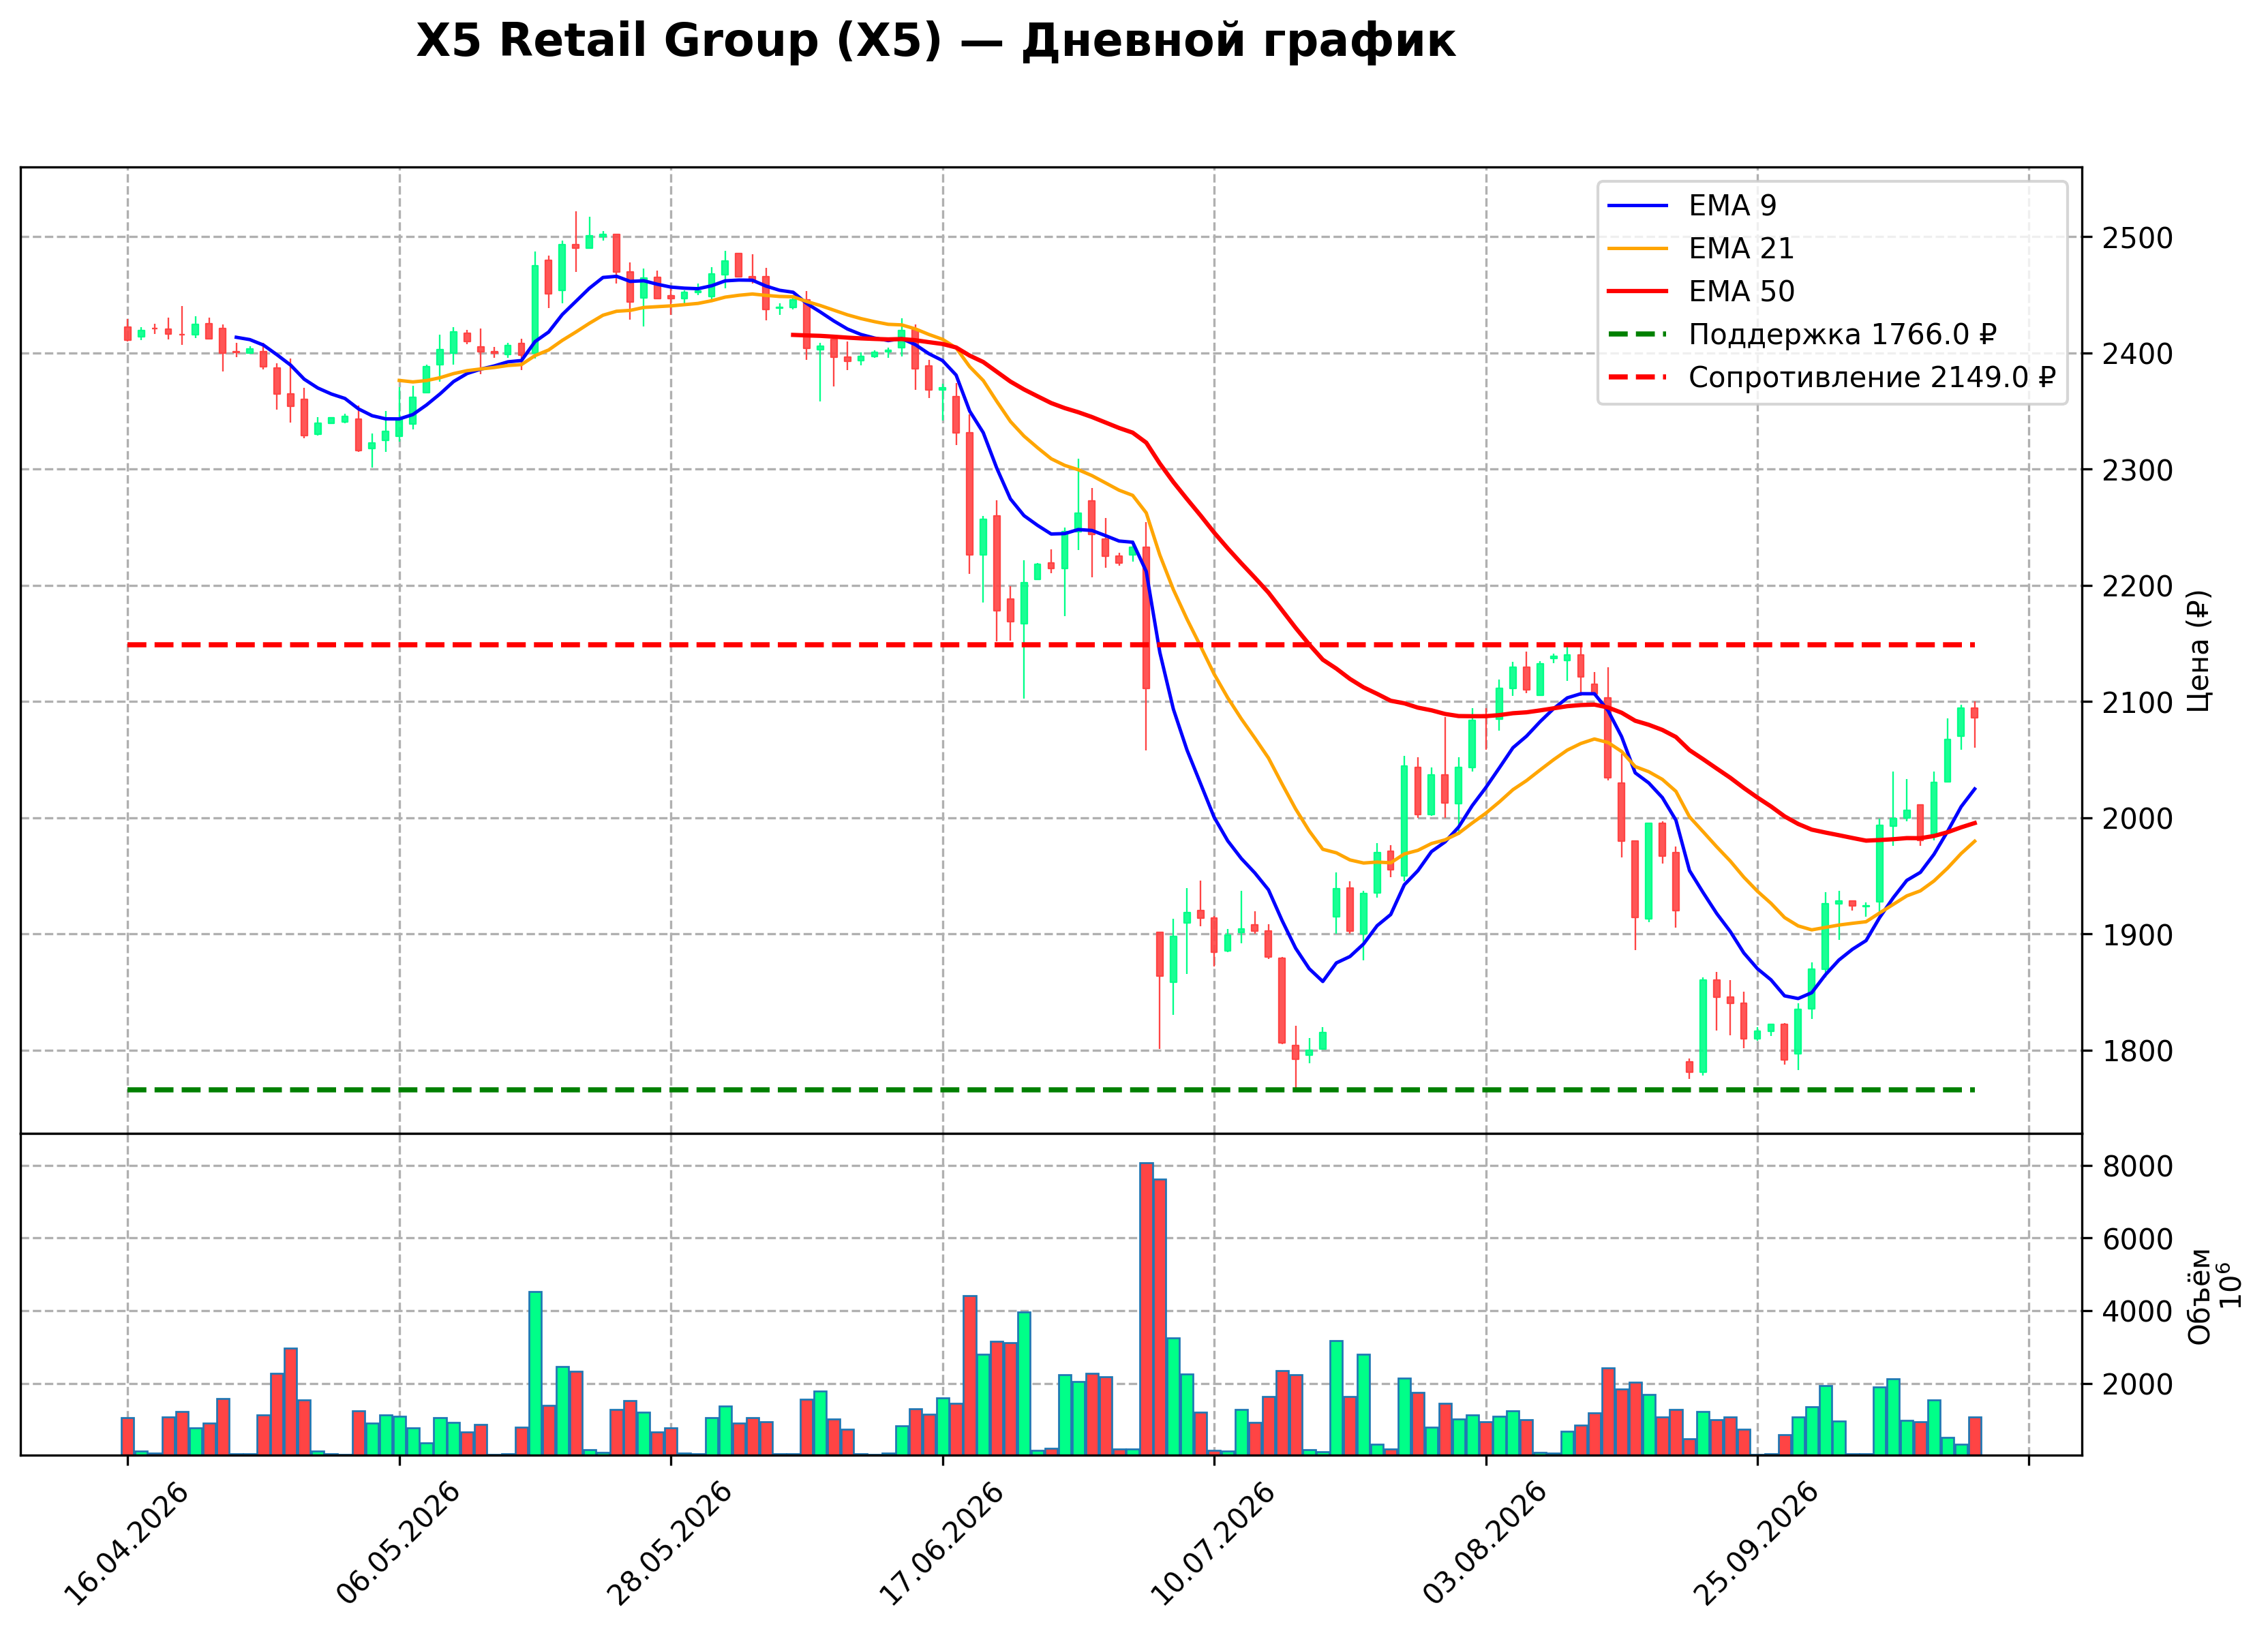2268x1631 pixels.
Task: Click the orange EMA 21 line sample in legend
Action: pyautogui.click(x=1638, y=249)
